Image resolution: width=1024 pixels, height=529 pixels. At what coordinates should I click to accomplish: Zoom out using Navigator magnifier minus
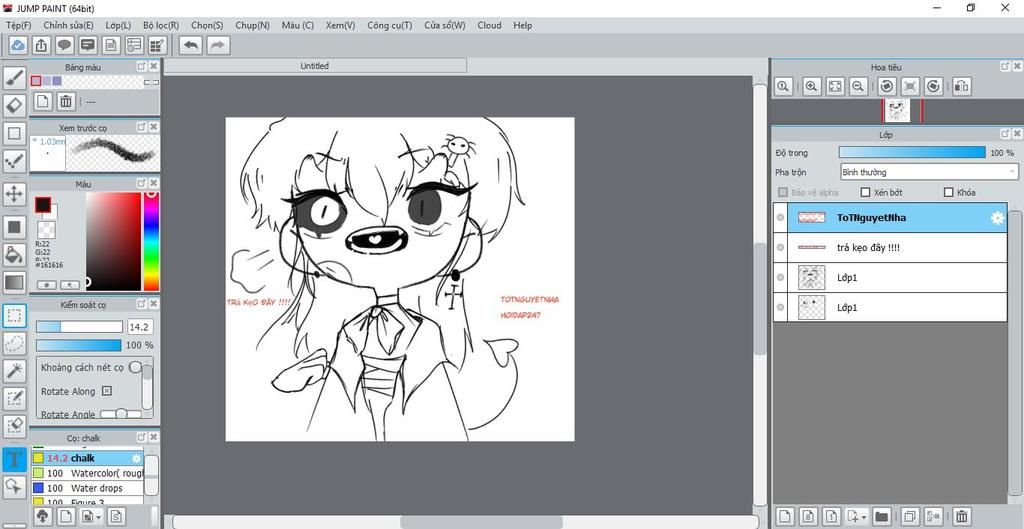[x=859, y=86]
